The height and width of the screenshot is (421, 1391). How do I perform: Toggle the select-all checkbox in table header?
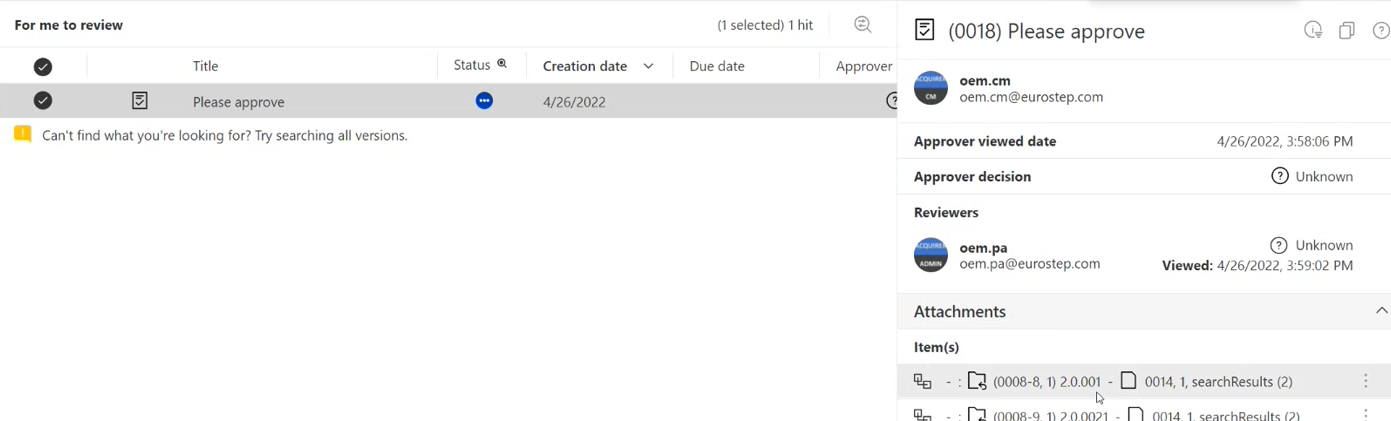point(43,67)
